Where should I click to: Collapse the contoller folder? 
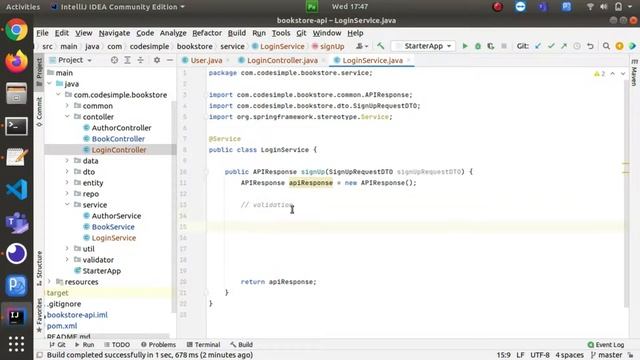[67, 117]
